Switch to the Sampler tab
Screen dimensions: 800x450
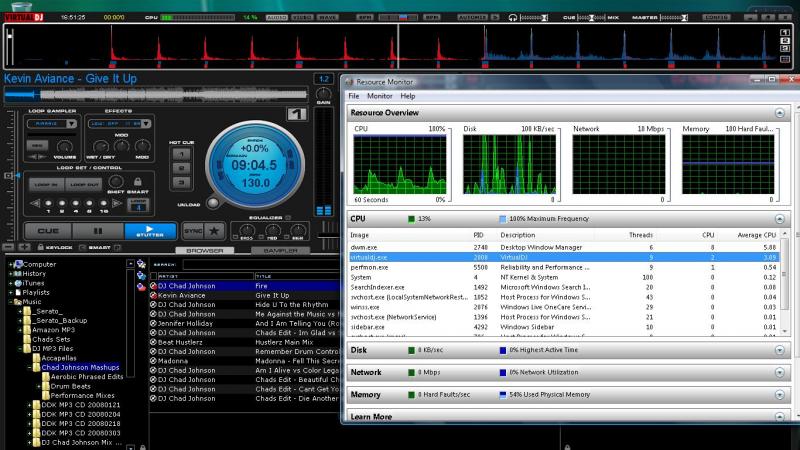pyautogui.click(x=281, y=251)
